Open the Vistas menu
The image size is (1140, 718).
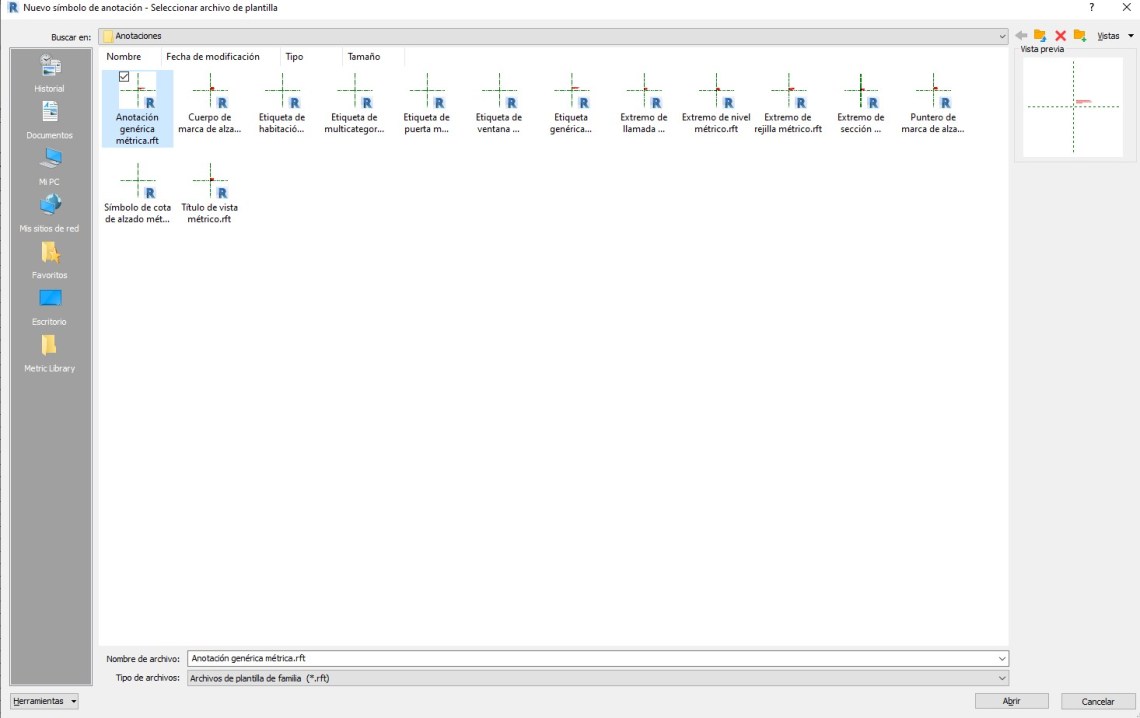(x=1115, y=36)
